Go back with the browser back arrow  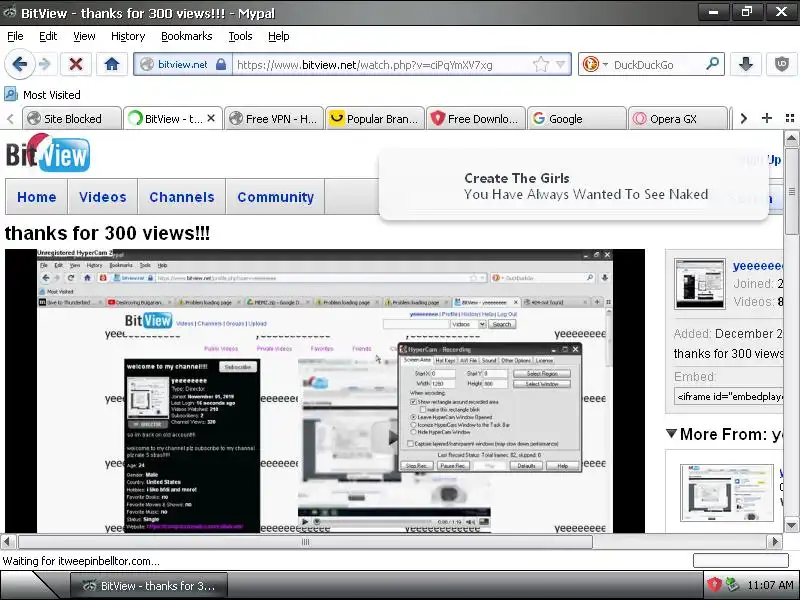point(19,64)
